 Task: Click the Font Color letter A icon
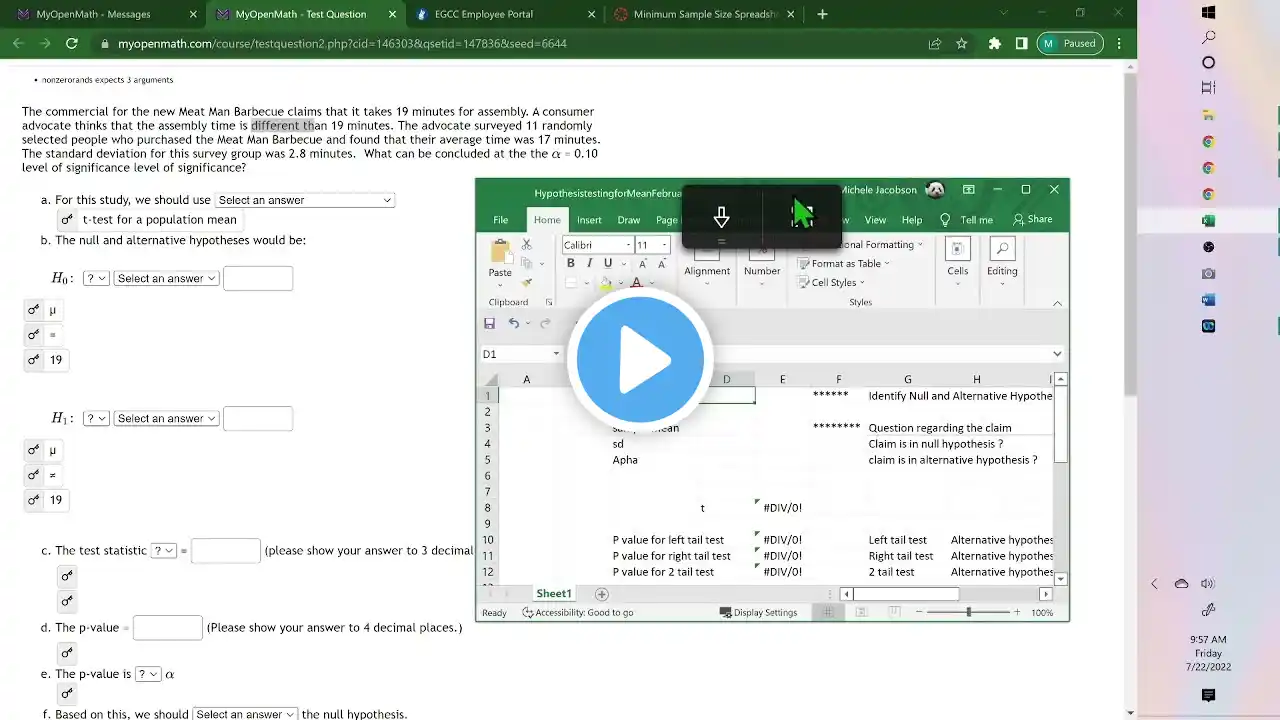(636, 283)
